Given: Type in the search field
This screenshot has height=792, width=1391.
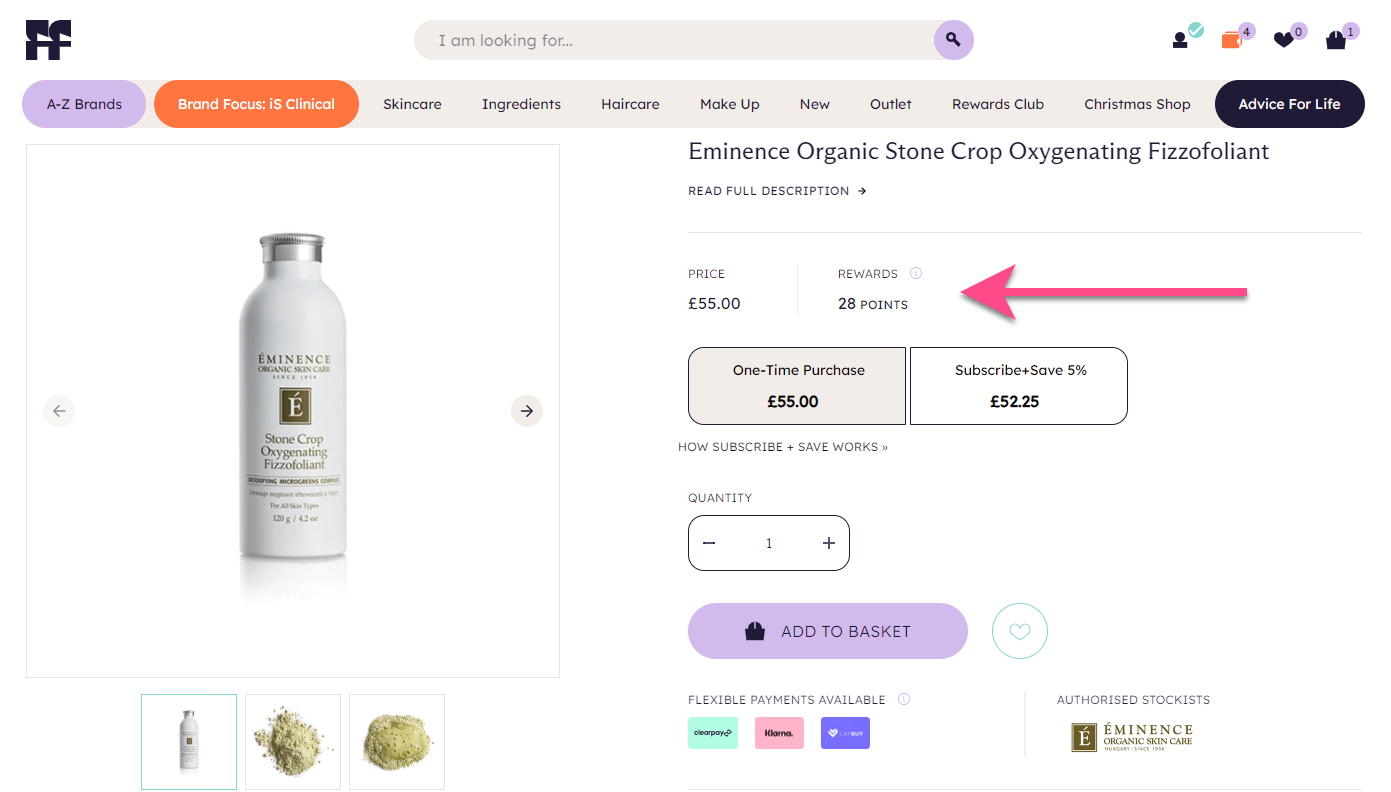Looking at the screenshot, I should pos(670,41).
